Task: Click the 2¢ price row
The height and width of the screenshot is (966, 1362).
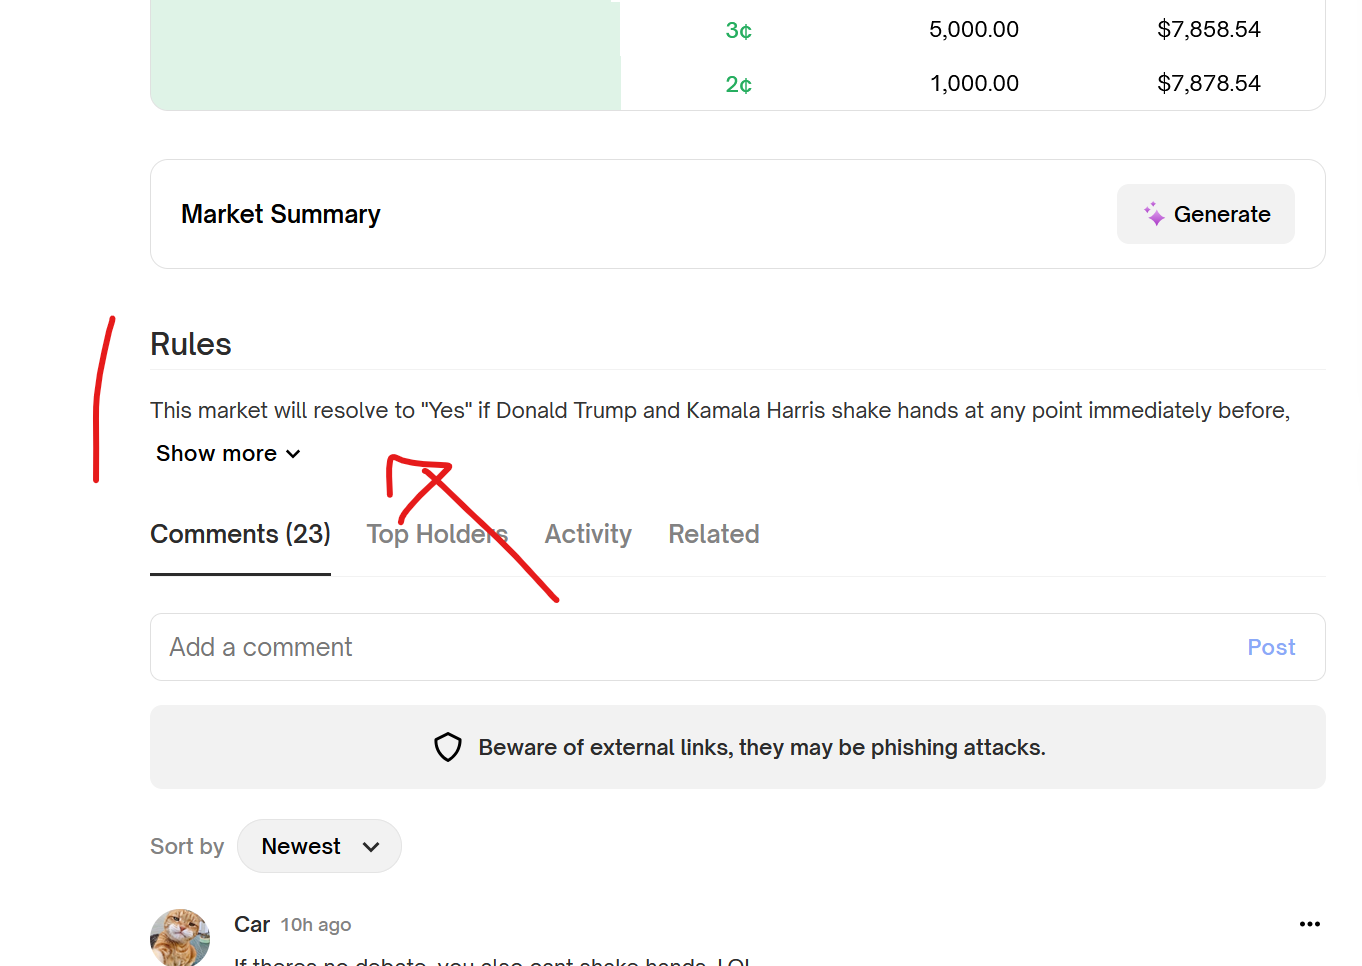Action: tap(738, 84)
